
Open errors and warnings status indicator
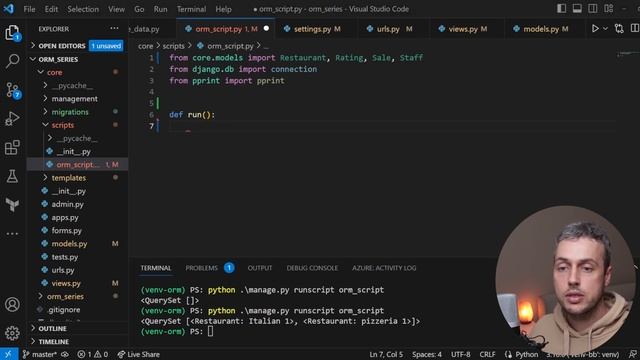tap(92, 354)
